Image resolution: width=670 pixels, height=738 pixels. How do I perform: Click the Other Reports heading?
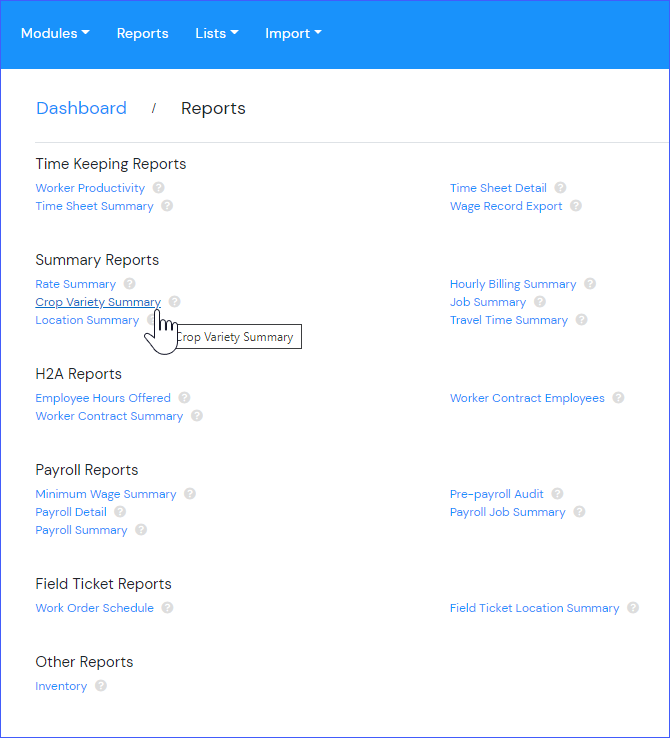click(84, 662)
